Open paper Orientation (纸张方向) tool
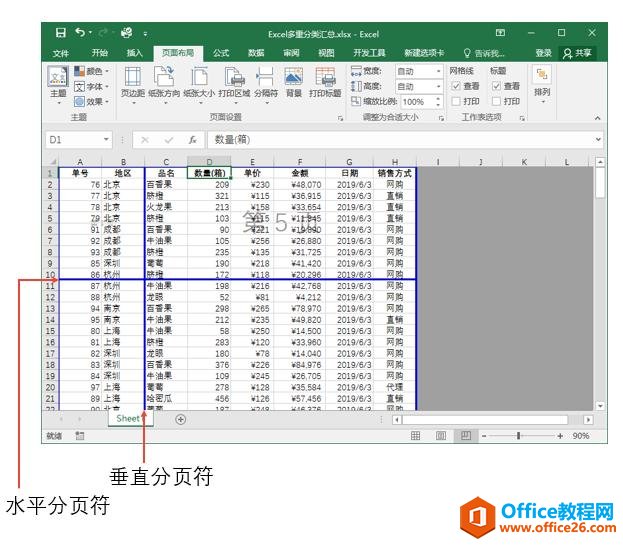Viewport: 623px width, 545px height. 164,86
